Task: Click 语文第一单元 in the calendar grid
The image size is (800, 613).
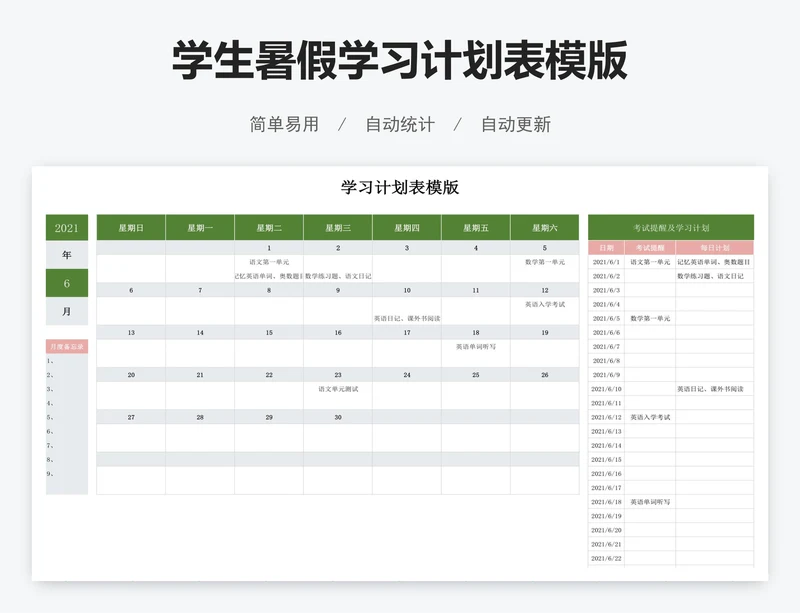Action: point(269,262)
